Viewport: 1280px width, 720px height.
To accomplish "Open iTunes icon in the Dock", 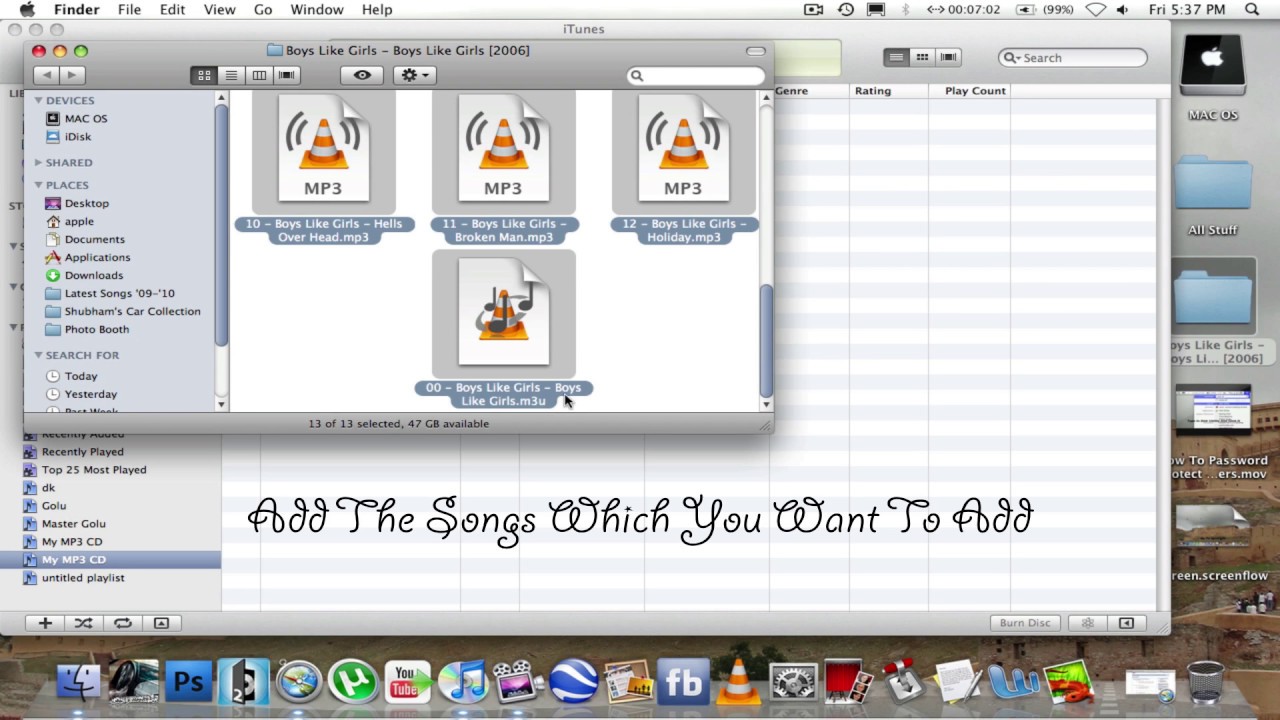I will [x=463, y=683].
